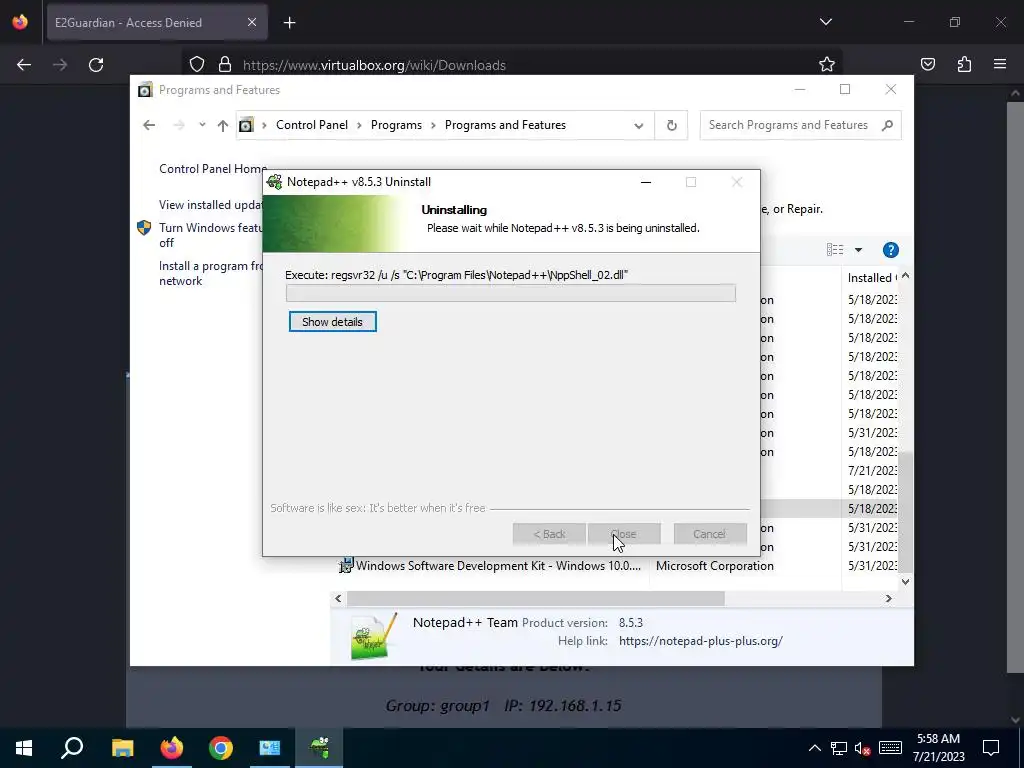Click Programs and Features breadcrumb segment
This screenshot has width=1024, height=768.
click(x=505, y=125)
